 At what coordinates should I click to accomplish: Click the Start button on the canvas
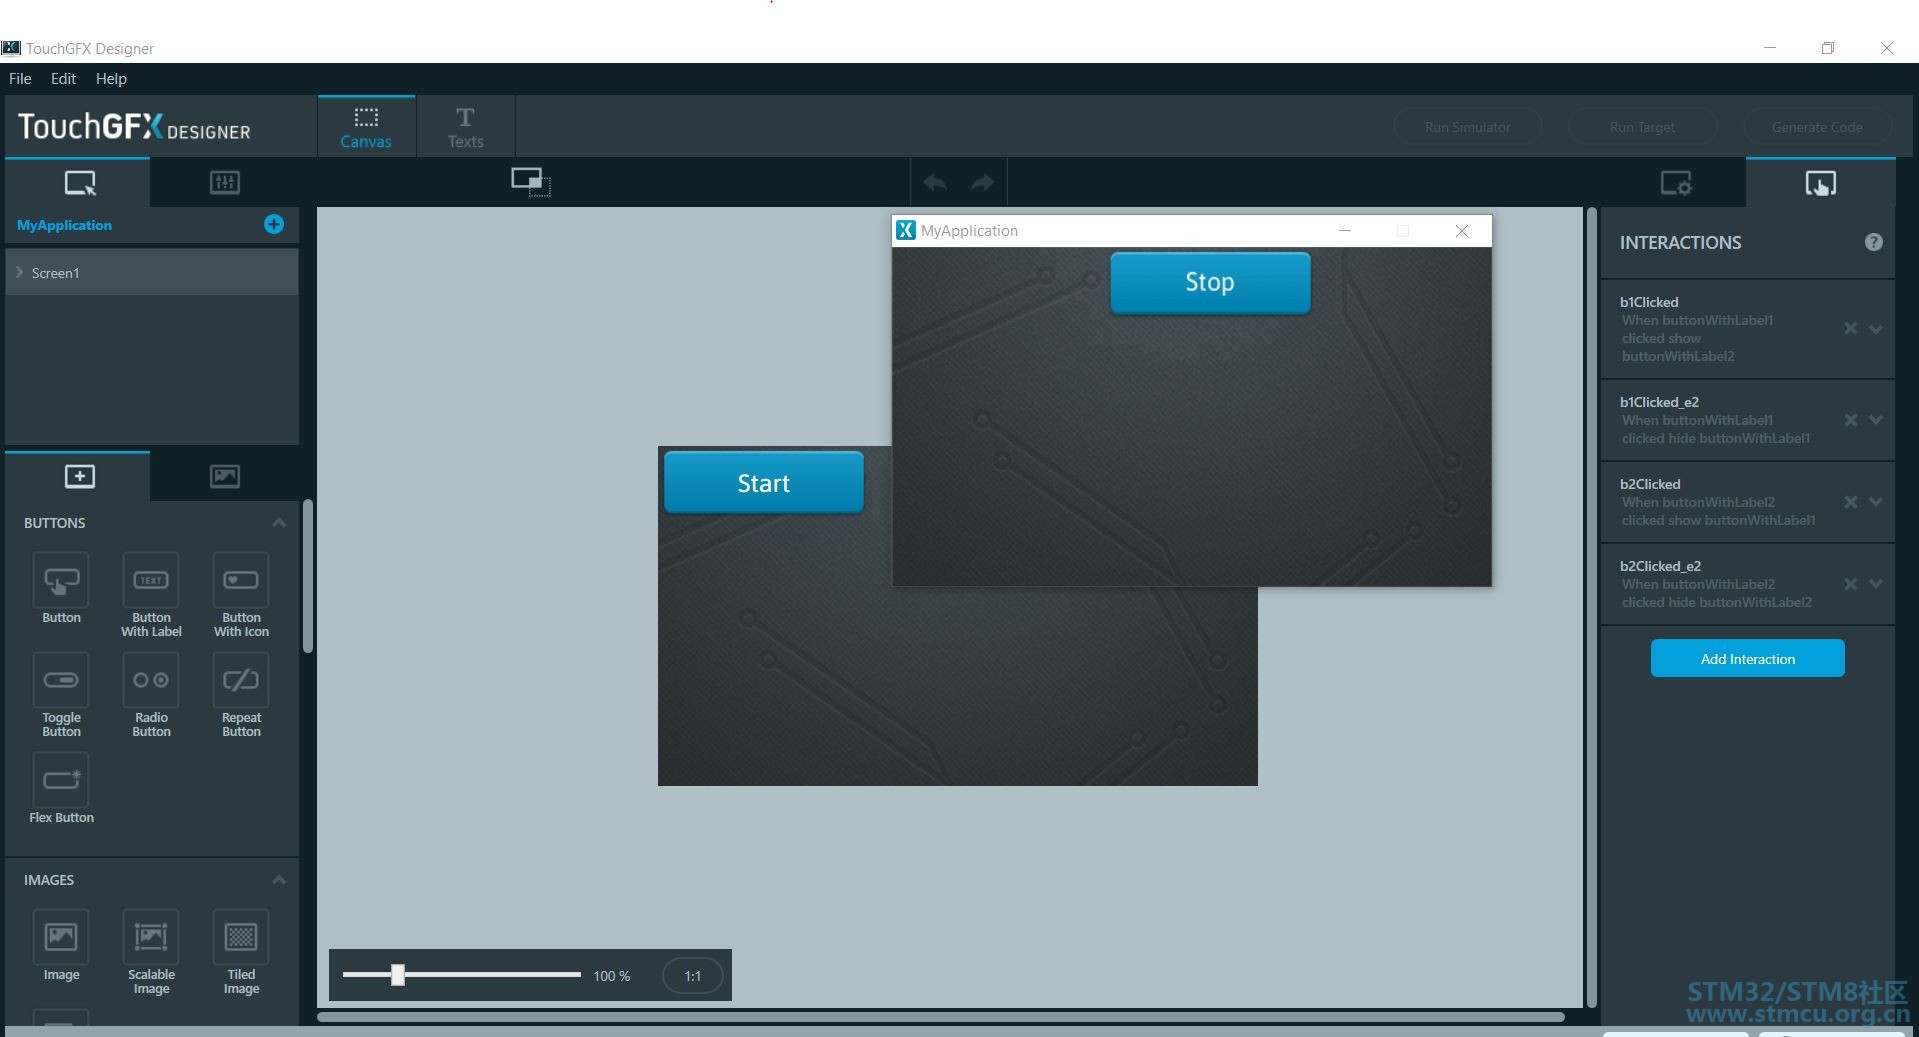764,483
